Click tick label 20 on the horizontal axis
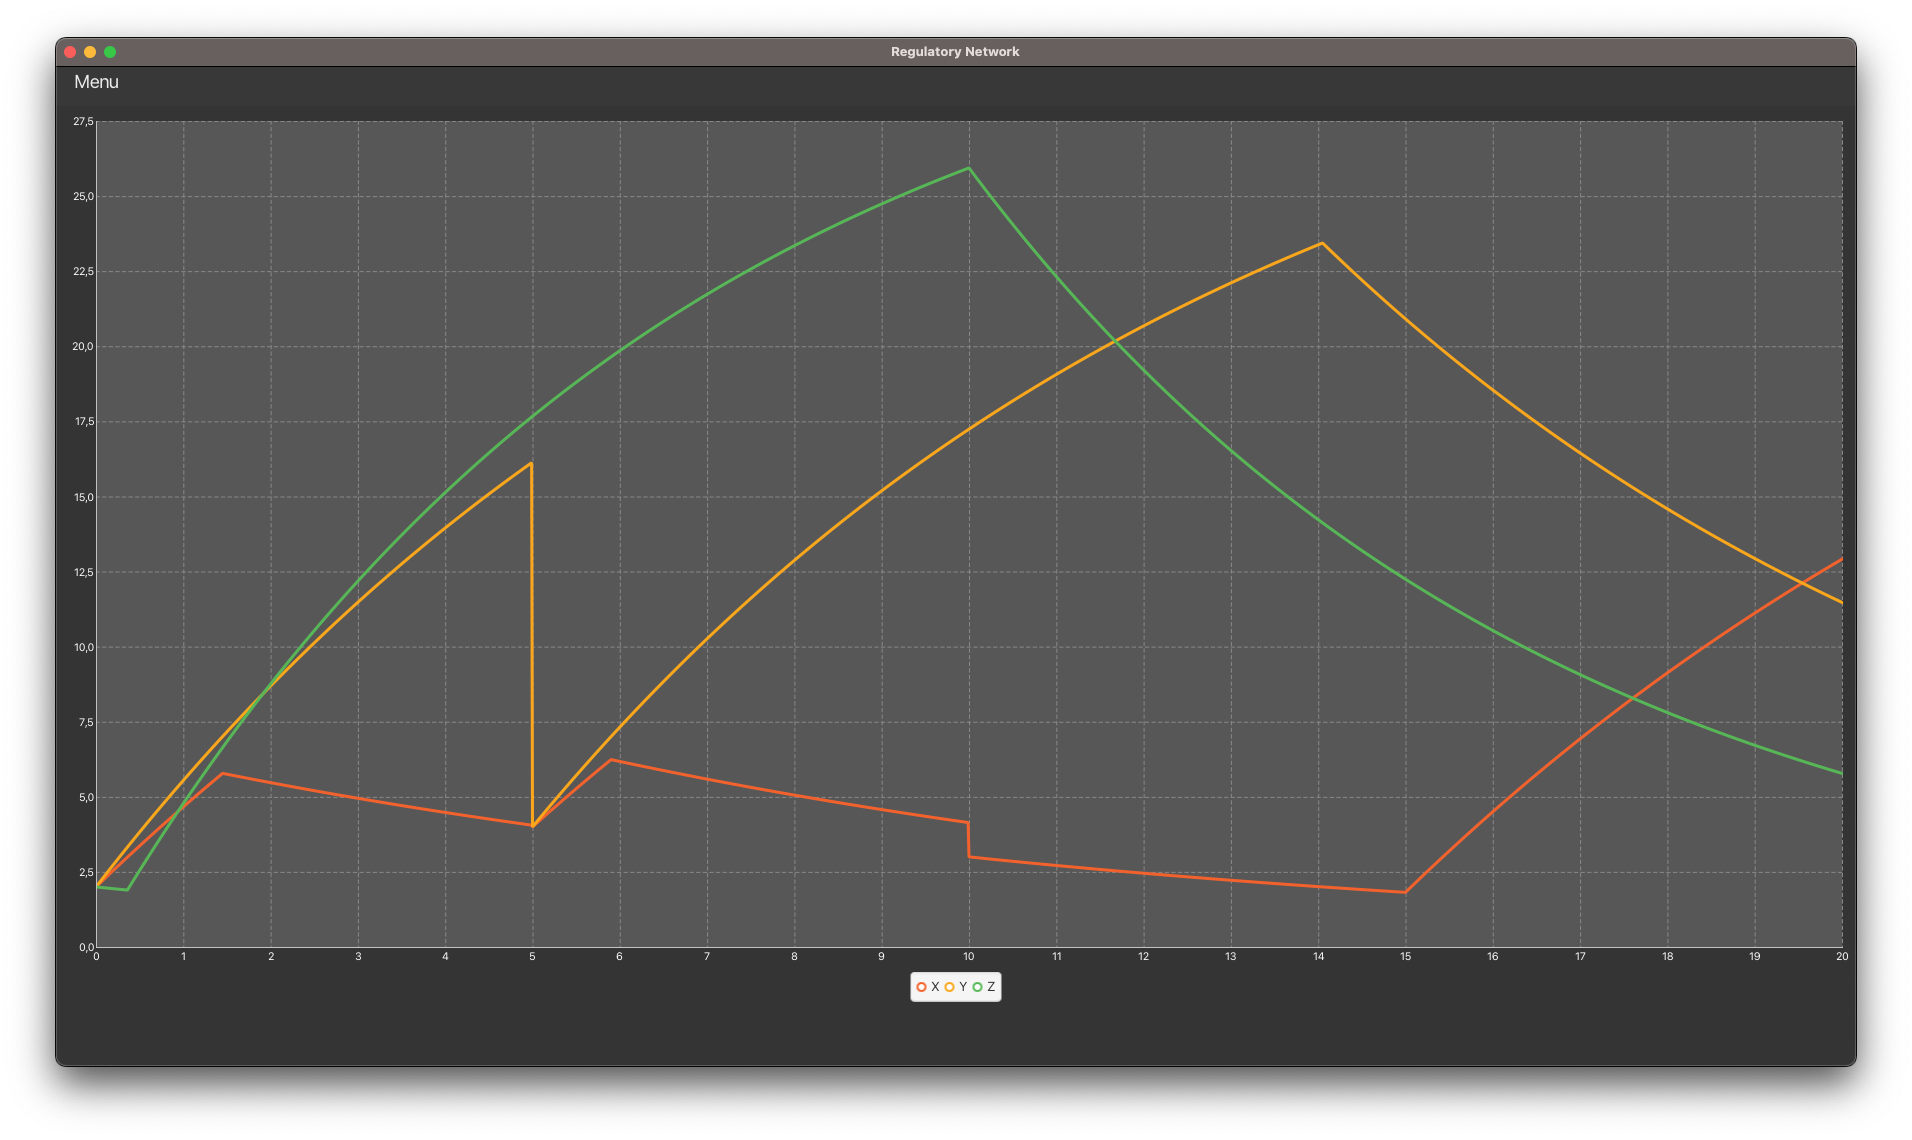1912x1140 pixels. pyautogui.click(x=1842, y=957)
